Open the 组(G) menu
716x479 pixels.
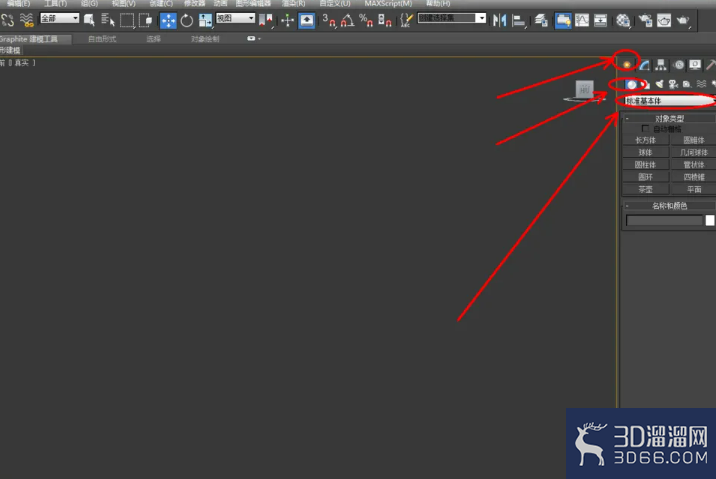[x=89, y=4]
